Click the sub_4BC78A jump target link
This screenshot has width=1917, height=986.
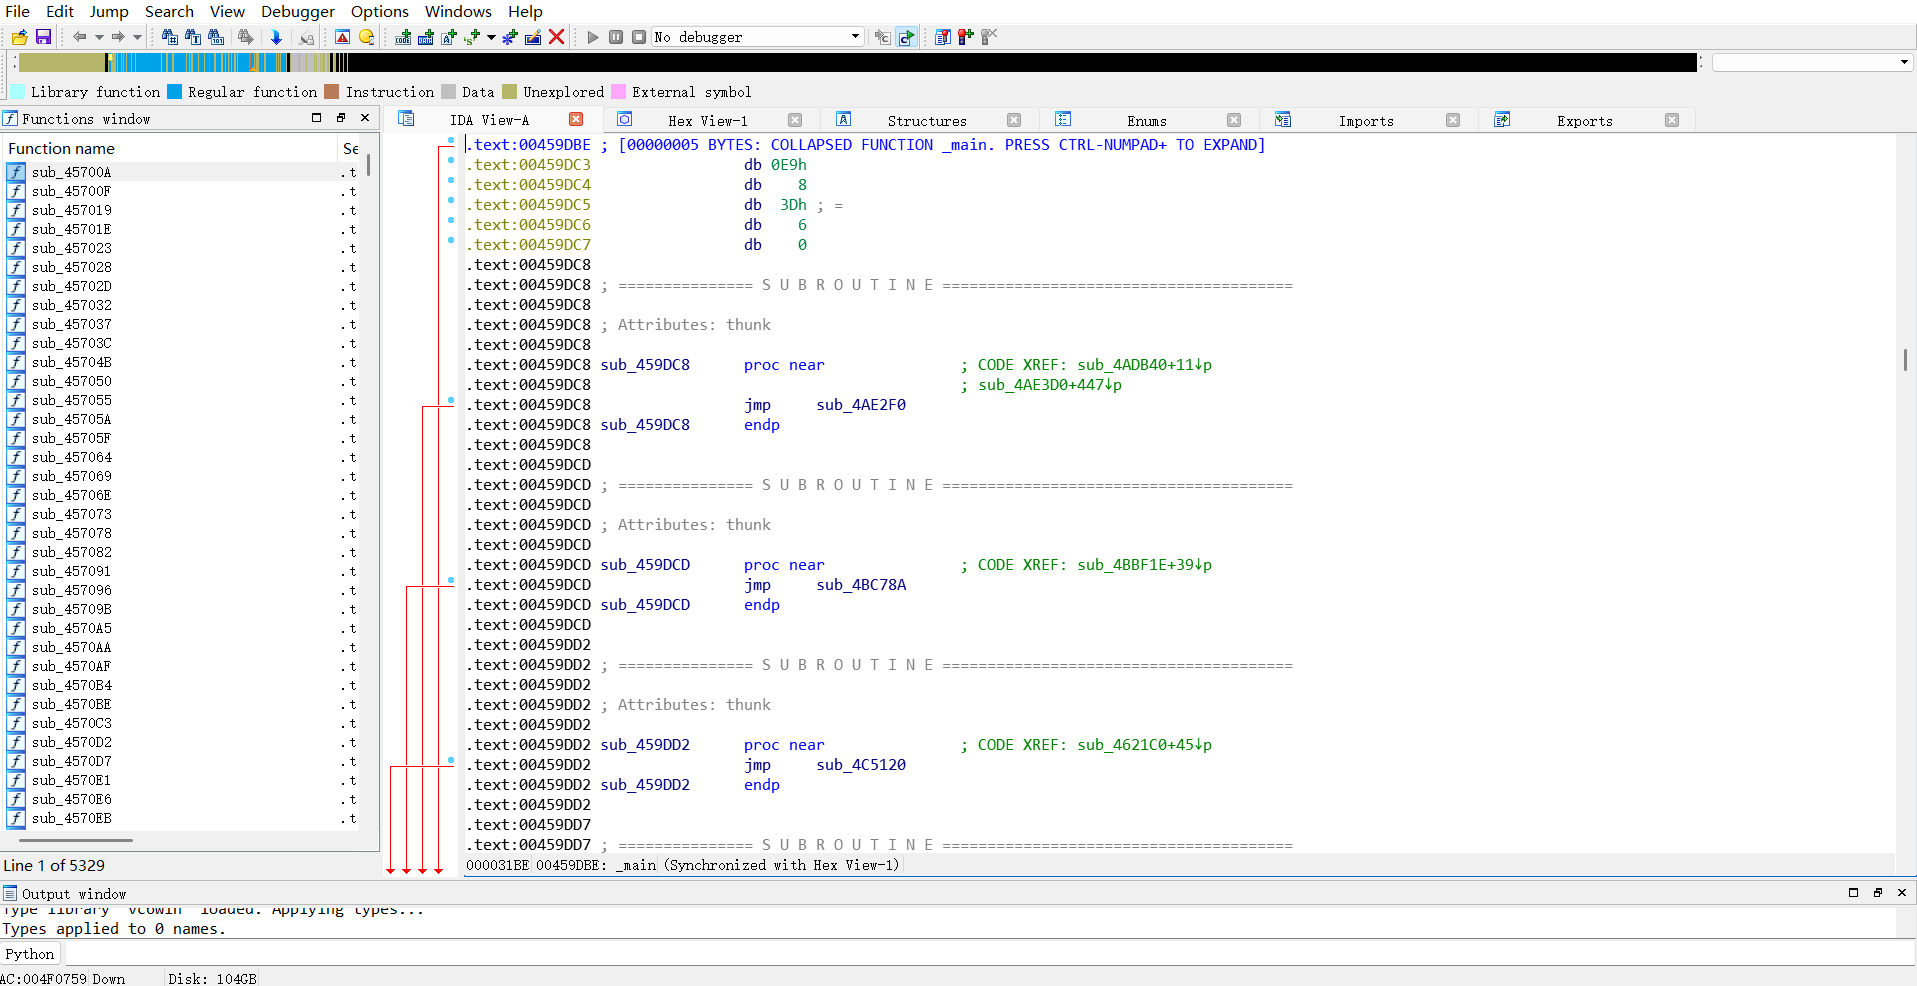pyautogui.click(x=861, y=585)
